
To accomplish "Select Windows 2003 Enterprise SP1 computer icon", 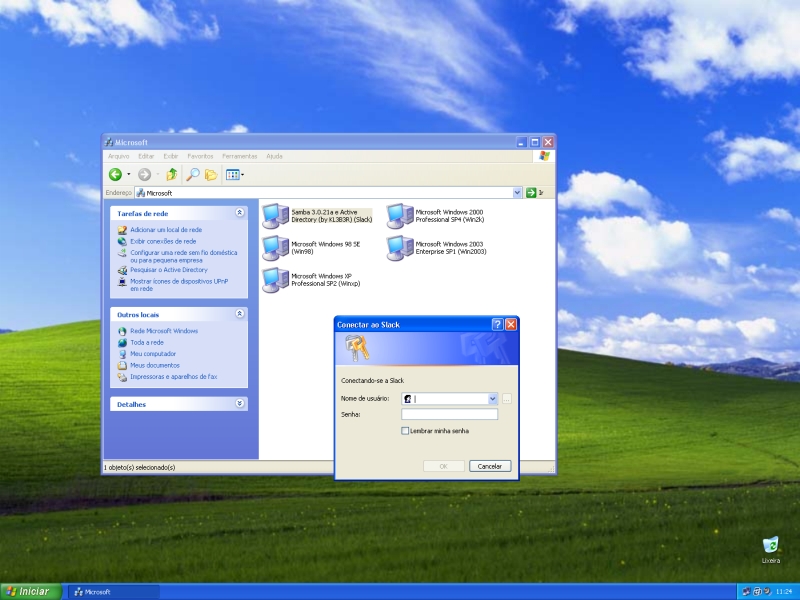I will click(x=400, y=247).
